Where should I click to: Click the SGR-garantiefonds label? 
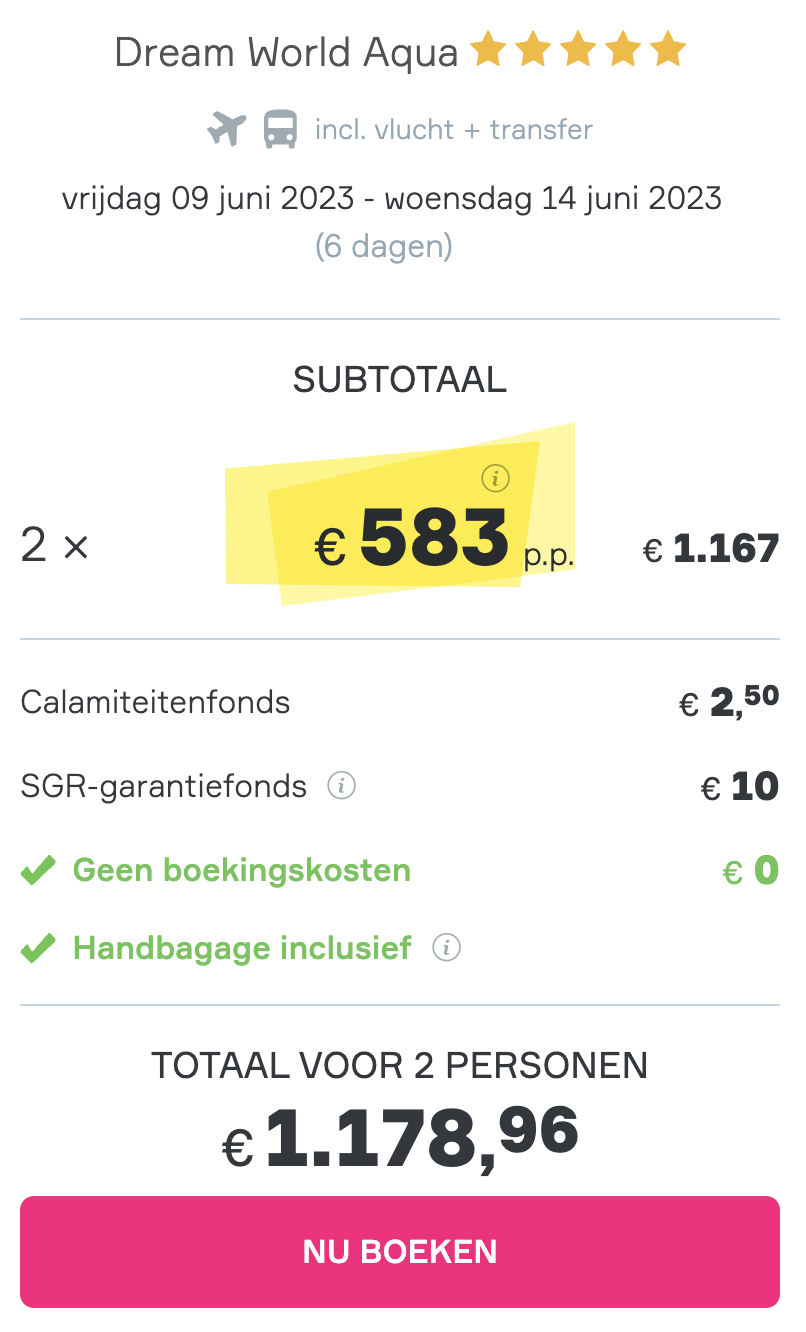(x=164, y=787)
